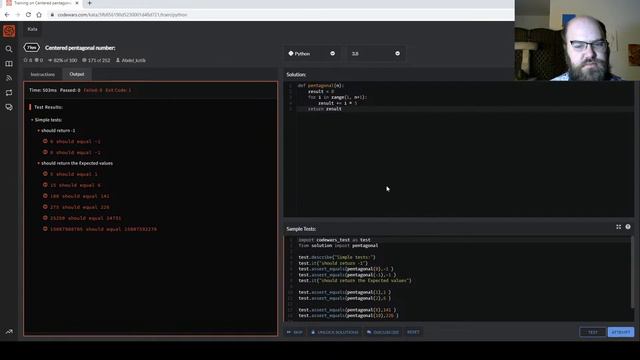Reload the page with the refresh icon
Image resolution: width=640 pixels, height=360 pixels.
tap(28, 15)
